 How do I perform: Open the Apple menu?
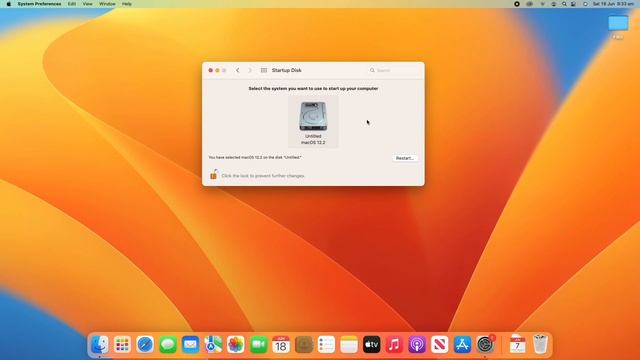[x=9, y=4]
